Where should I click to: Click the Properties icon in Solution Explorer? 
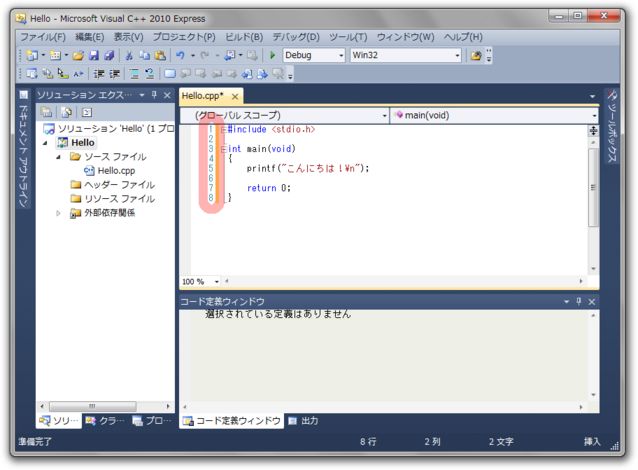[47, 112]
